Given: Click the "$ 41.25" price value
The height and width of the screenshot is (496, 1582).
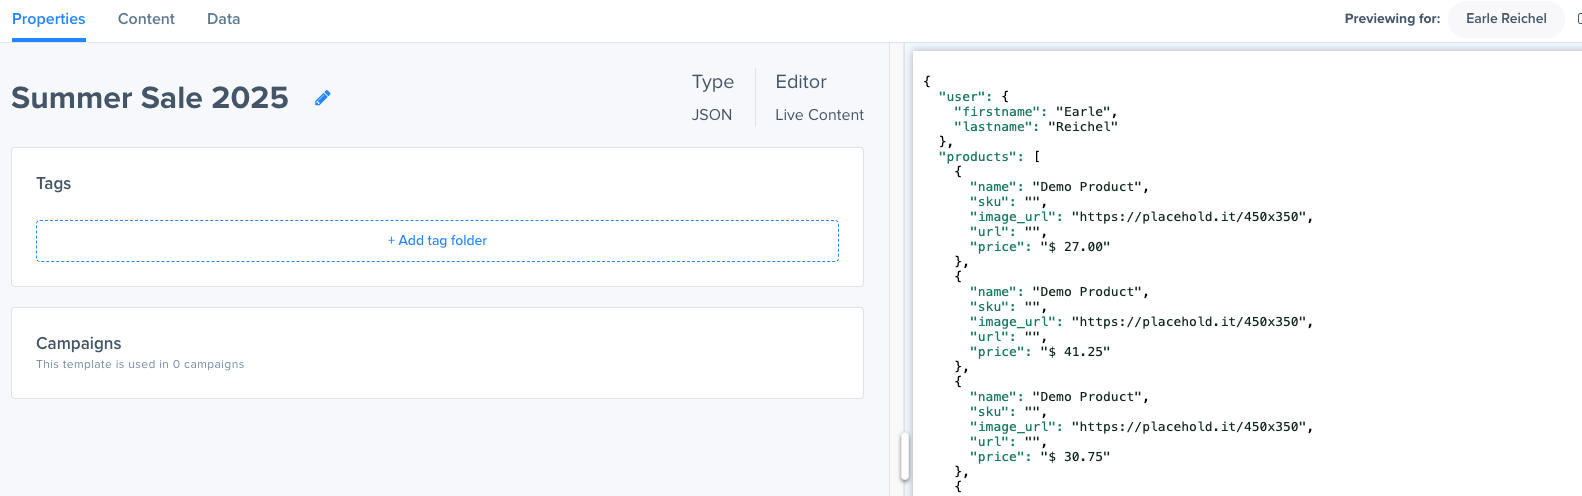Looking at the screenshot, I should click(x=1076, y=352).
